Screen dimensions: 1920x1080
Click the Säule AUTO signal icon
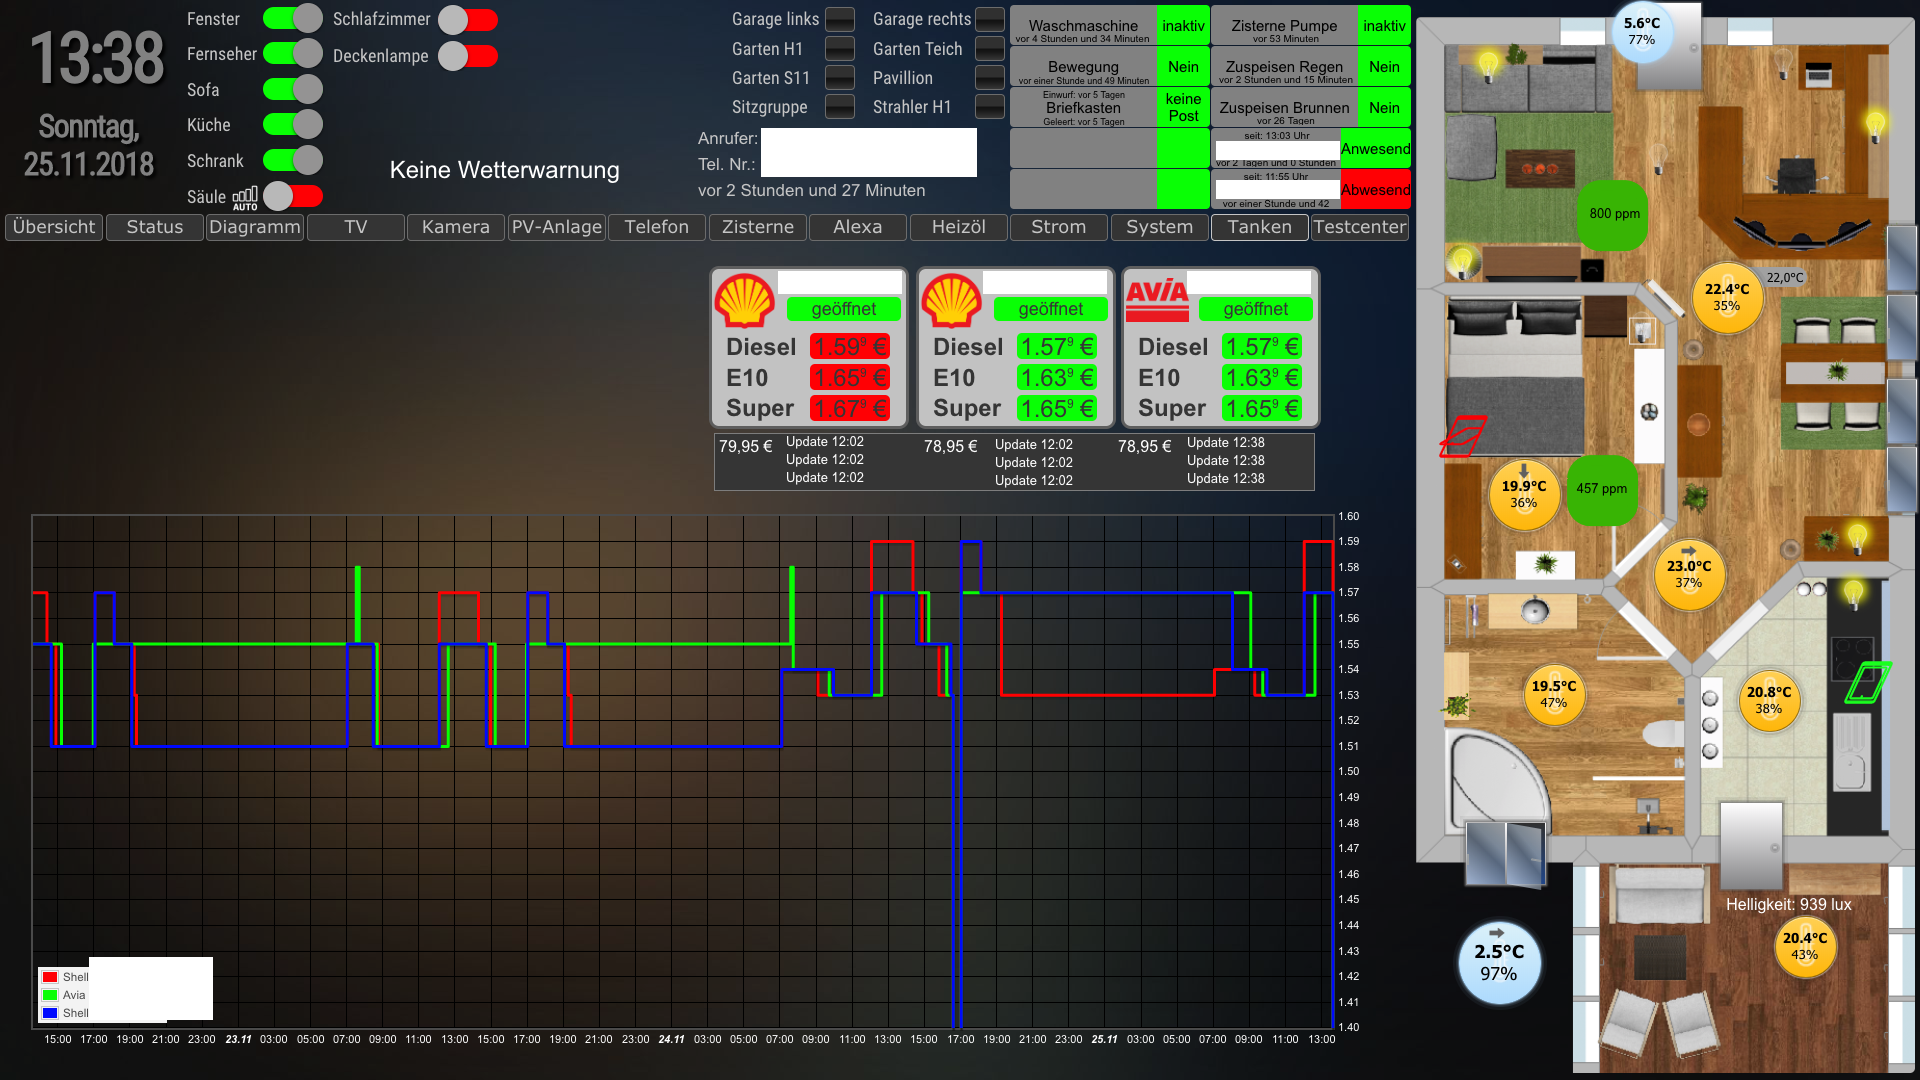245,197
